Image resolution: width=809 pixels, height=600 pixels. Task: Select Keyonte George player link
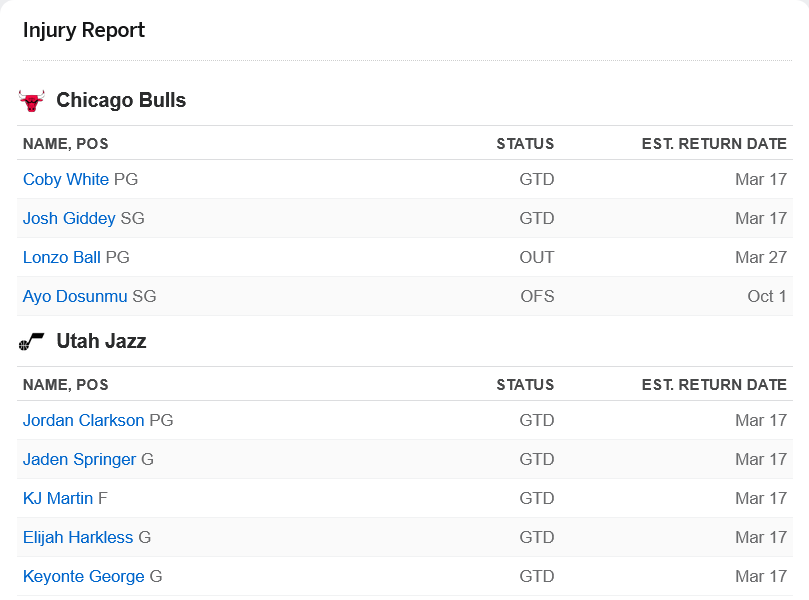(84, 576)
